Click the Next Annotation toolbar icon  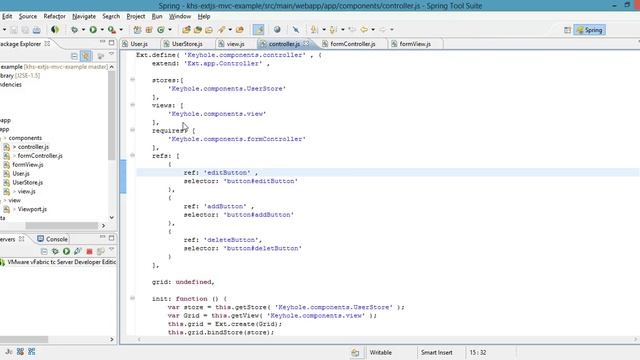[x=314, y=30]
